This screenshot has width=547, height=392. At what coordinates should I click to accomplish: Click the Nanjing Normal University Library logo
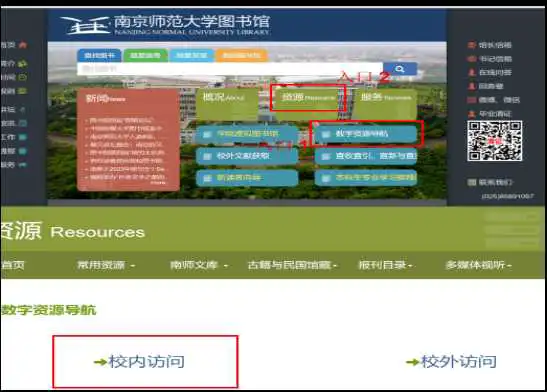click(165, 25)
